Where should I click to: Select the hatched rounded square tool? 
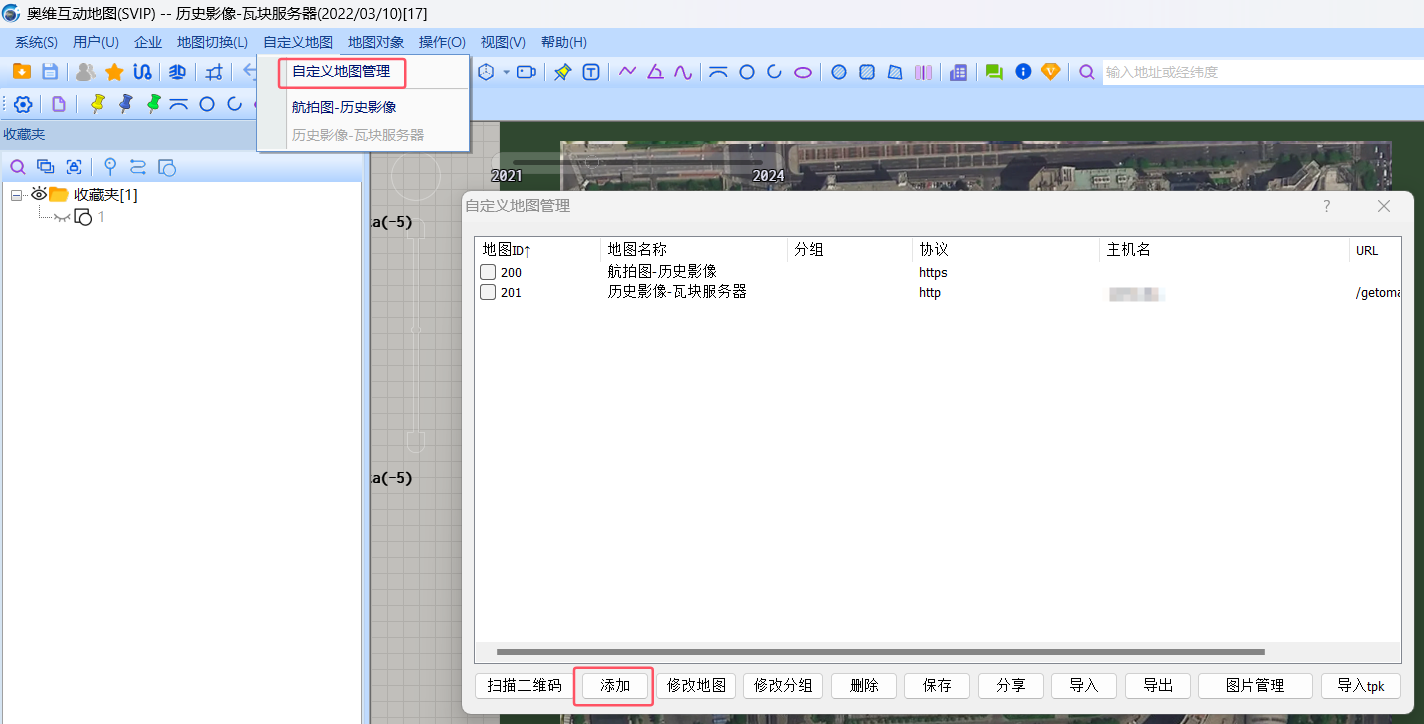(x=867, y=72)
